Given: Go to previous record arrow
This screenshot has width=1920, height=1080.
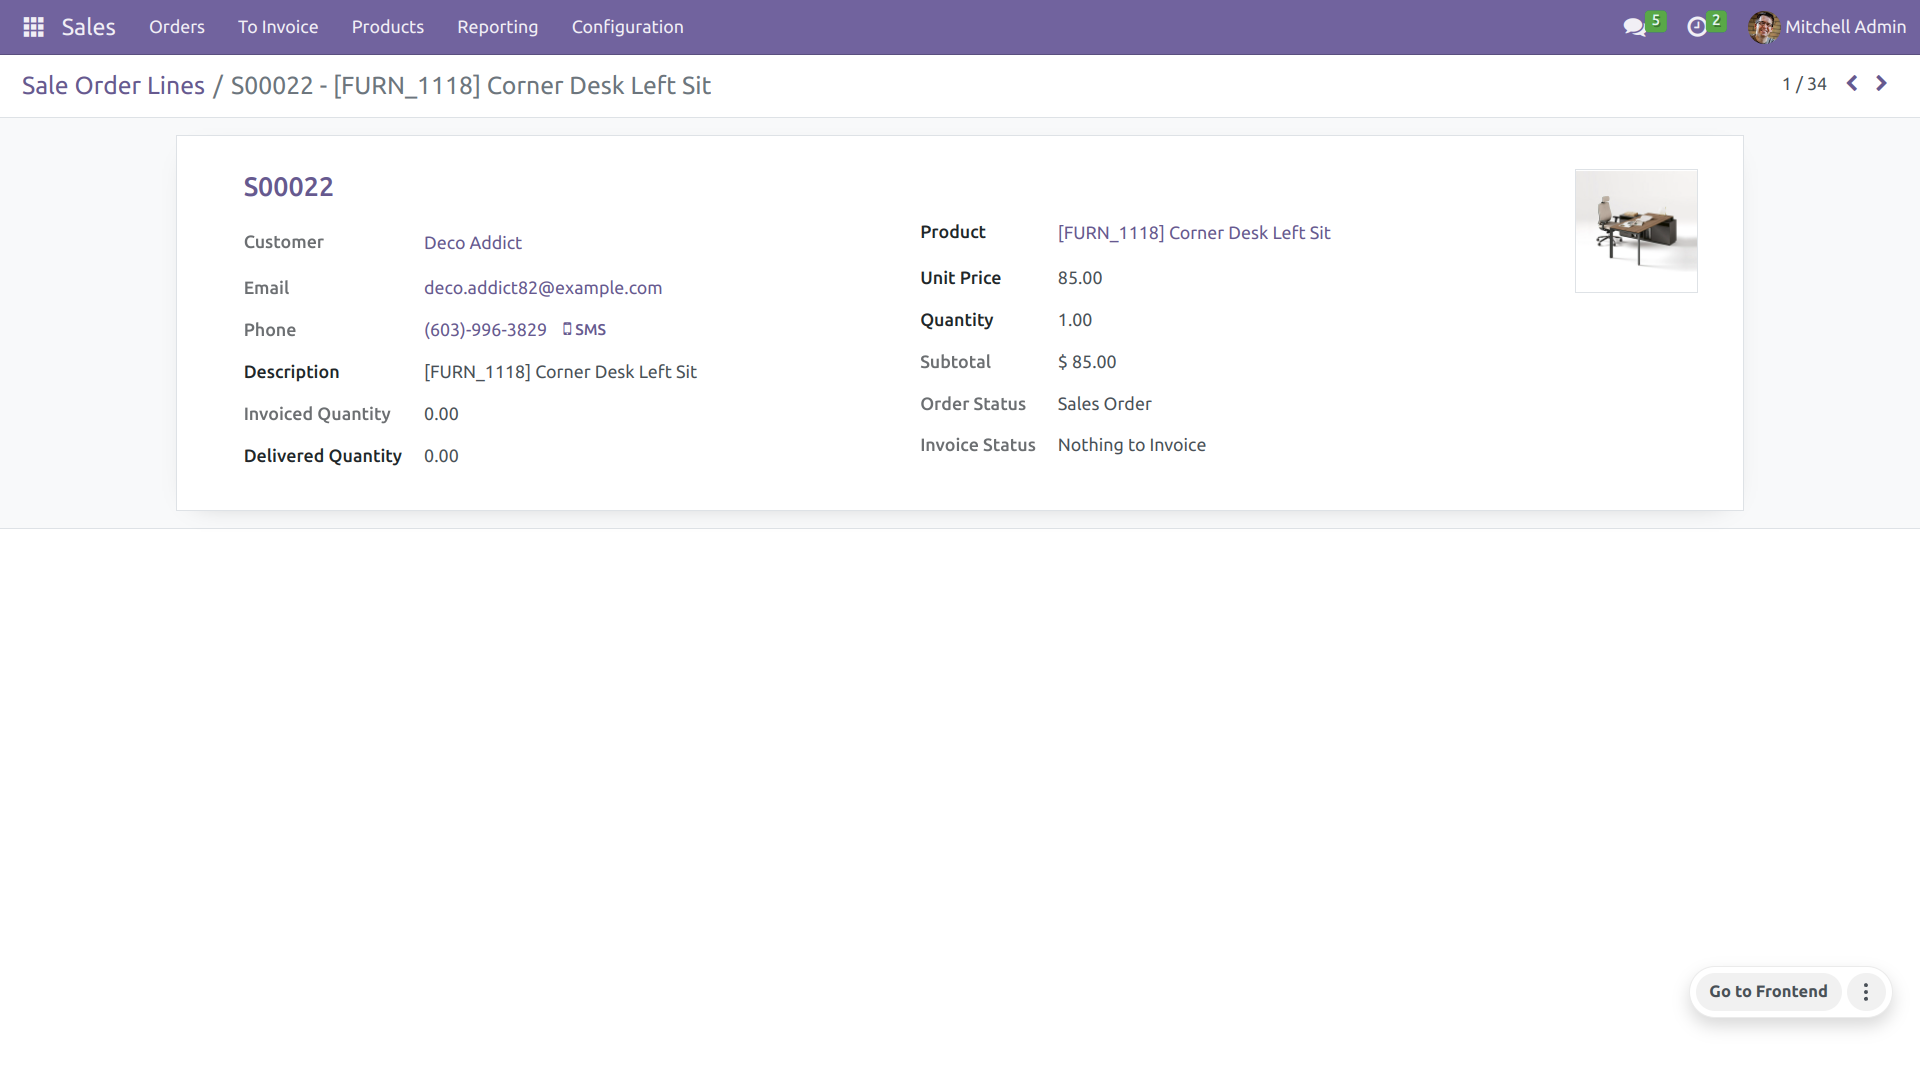Looking at the screenshot, I should point(1852,84).
